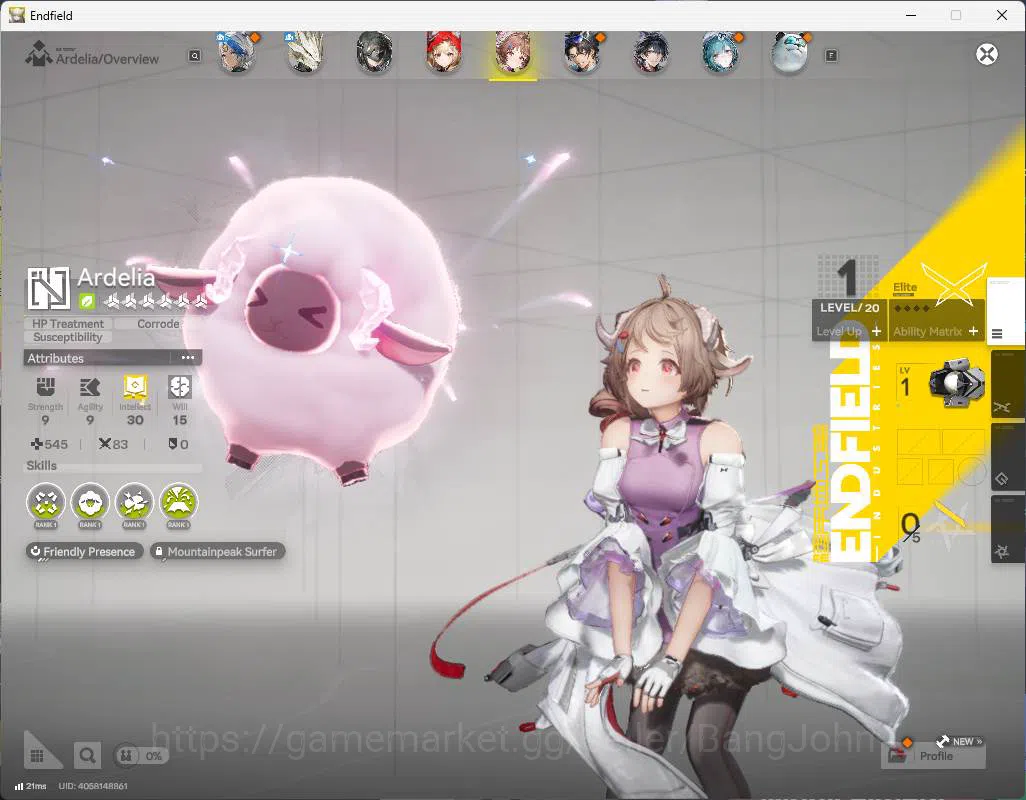The image size is (1026, 800).
Task: Select the red-hooded blonde operator portrait
Action: click(x=444, y=53)
